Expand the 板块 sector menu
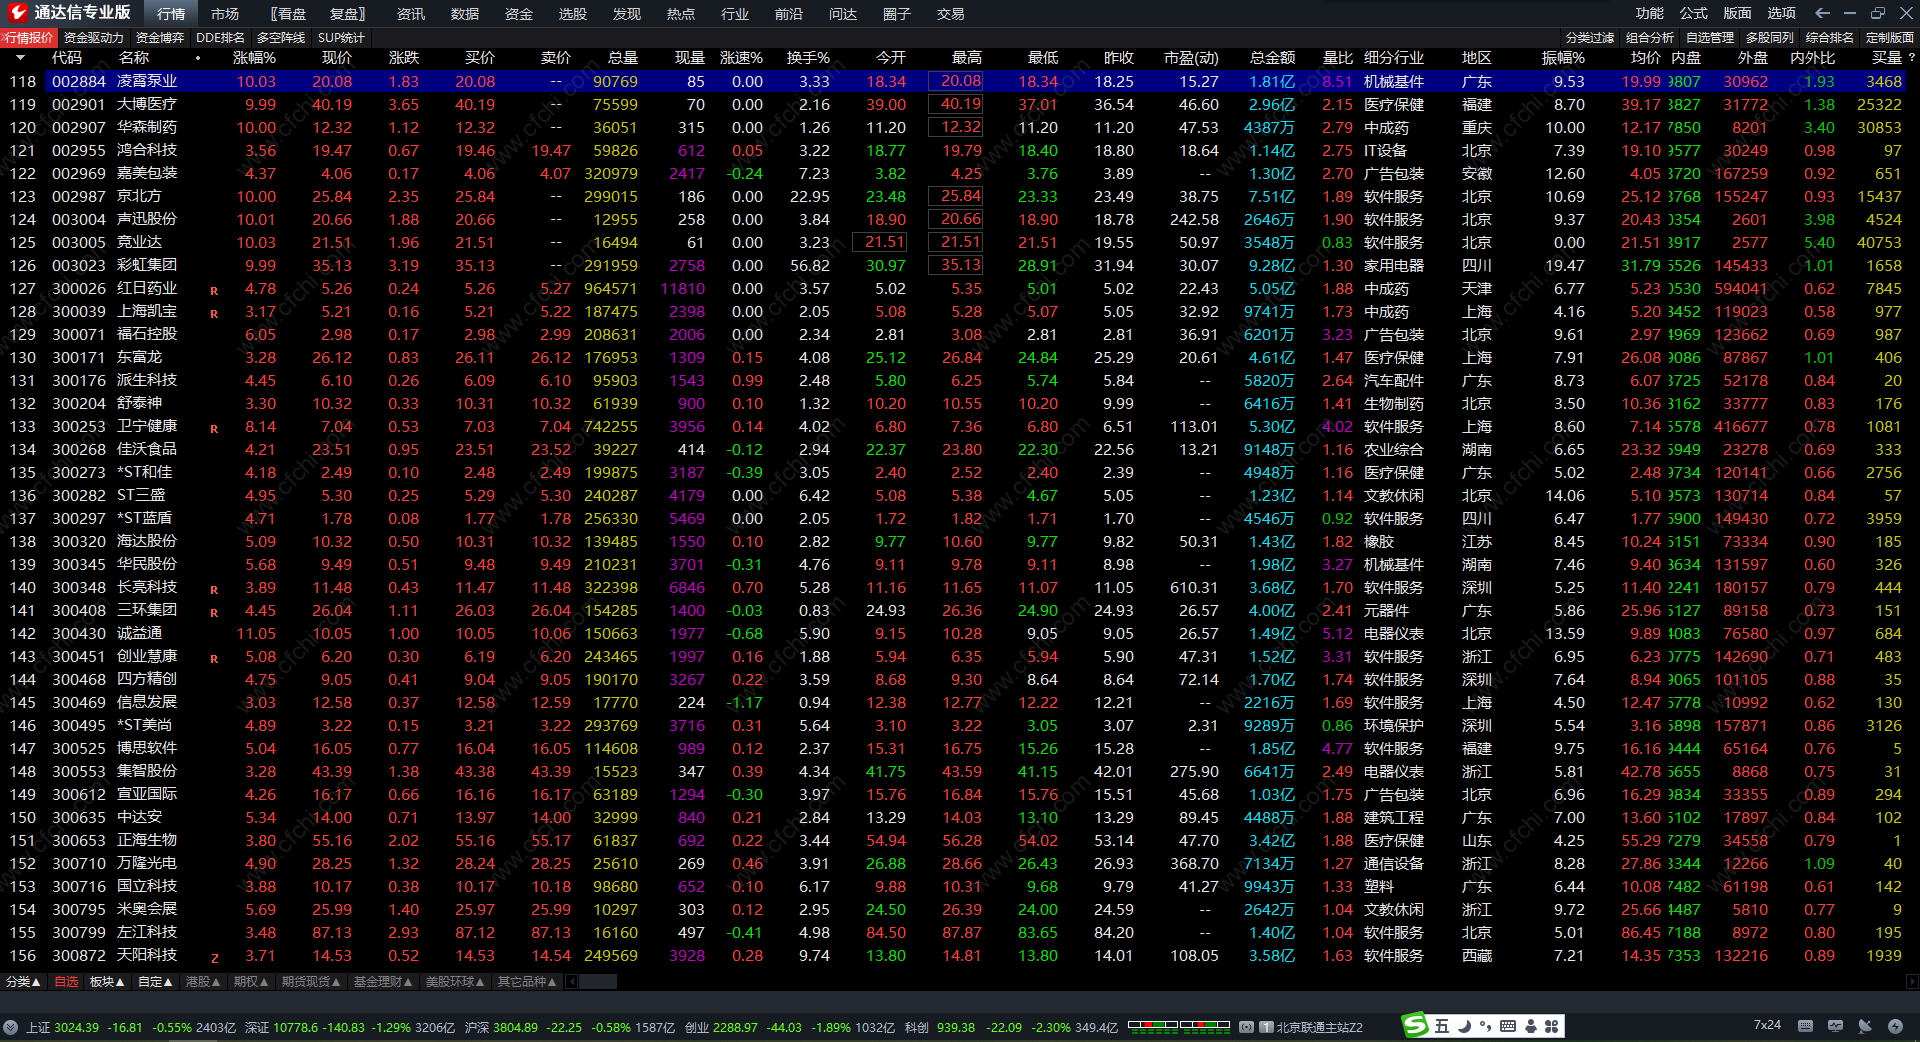 tap(107, 982)
